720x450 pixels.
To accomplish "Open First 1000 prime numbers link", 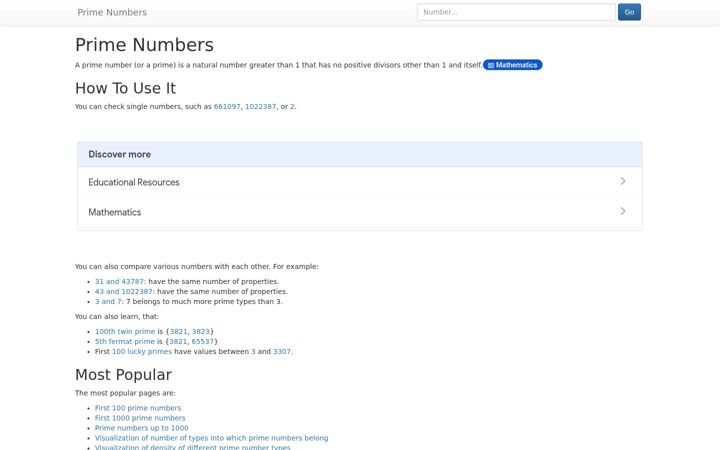I will tap(140, 418).
